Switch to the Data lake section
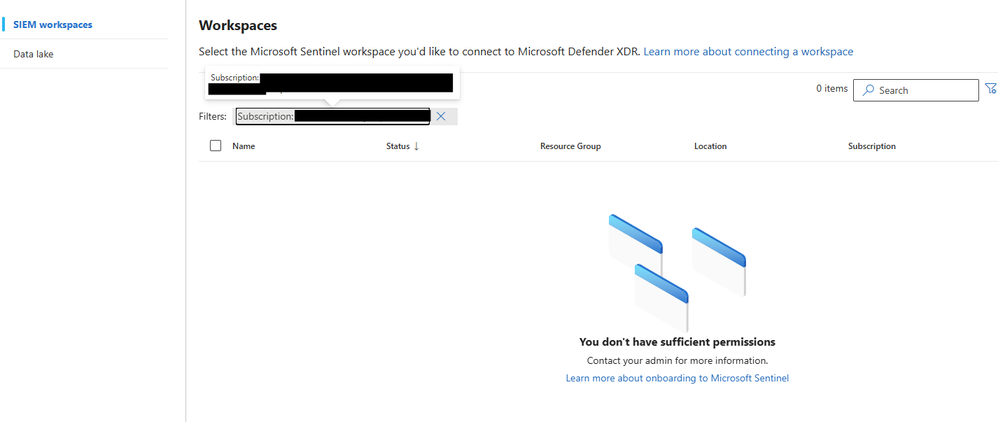 pyautogui.click(x=33, y=54)
